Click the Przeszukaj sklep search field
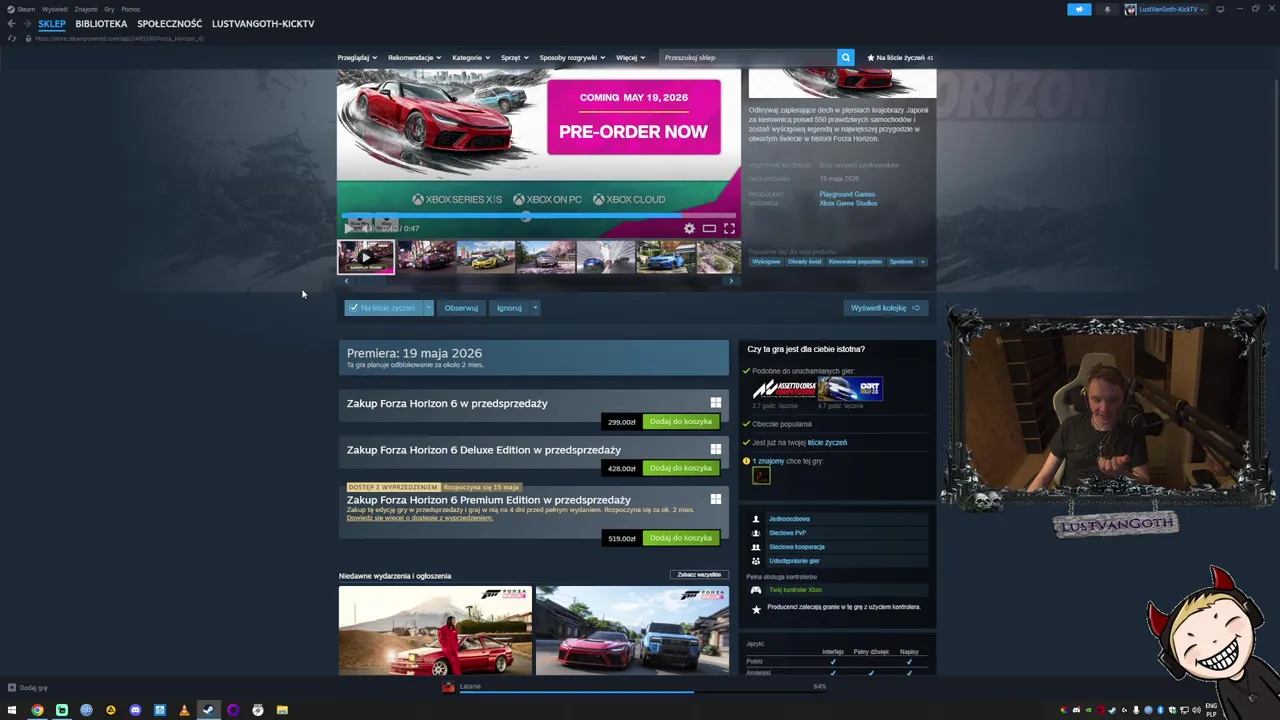Viewport: 1280px width, 720px height. (748, 57)
